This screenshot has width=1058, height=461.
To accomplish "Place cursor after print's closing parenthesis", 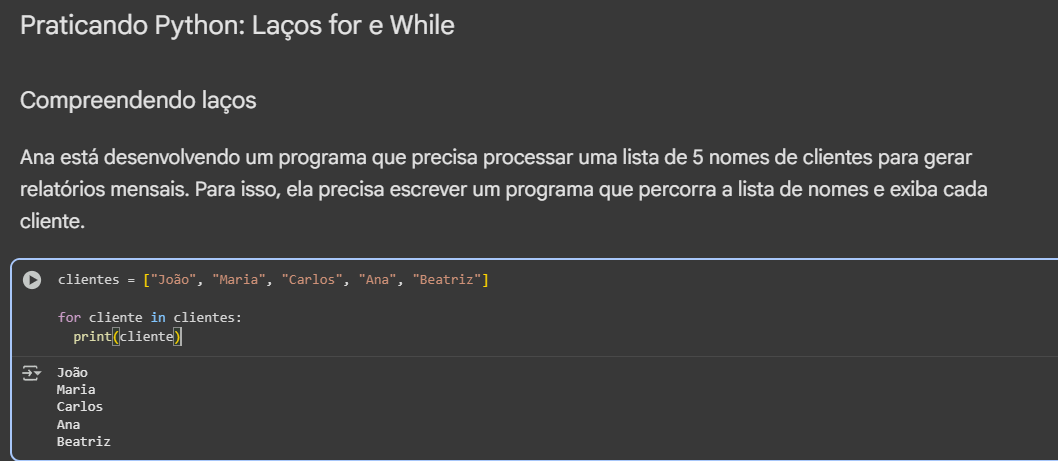I will click(185, 337).
